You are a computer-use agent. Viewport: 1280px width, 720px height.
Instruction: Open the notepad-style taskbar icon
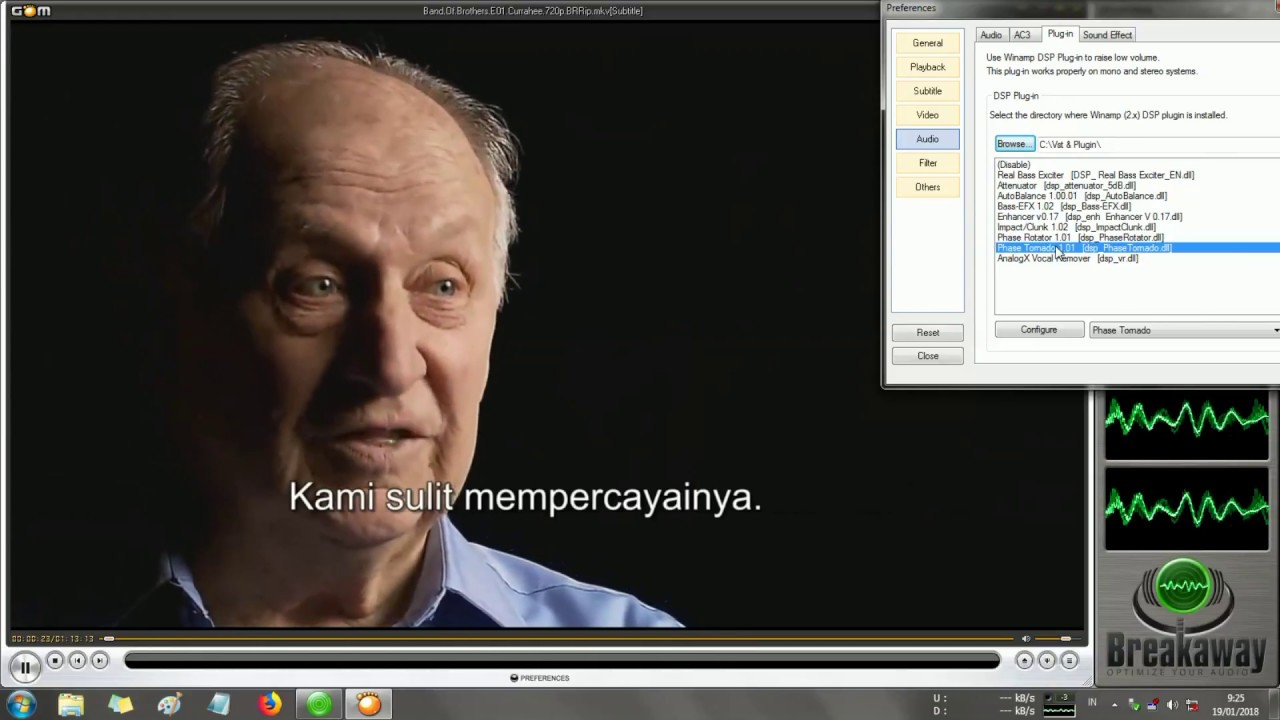pos(220,704)
